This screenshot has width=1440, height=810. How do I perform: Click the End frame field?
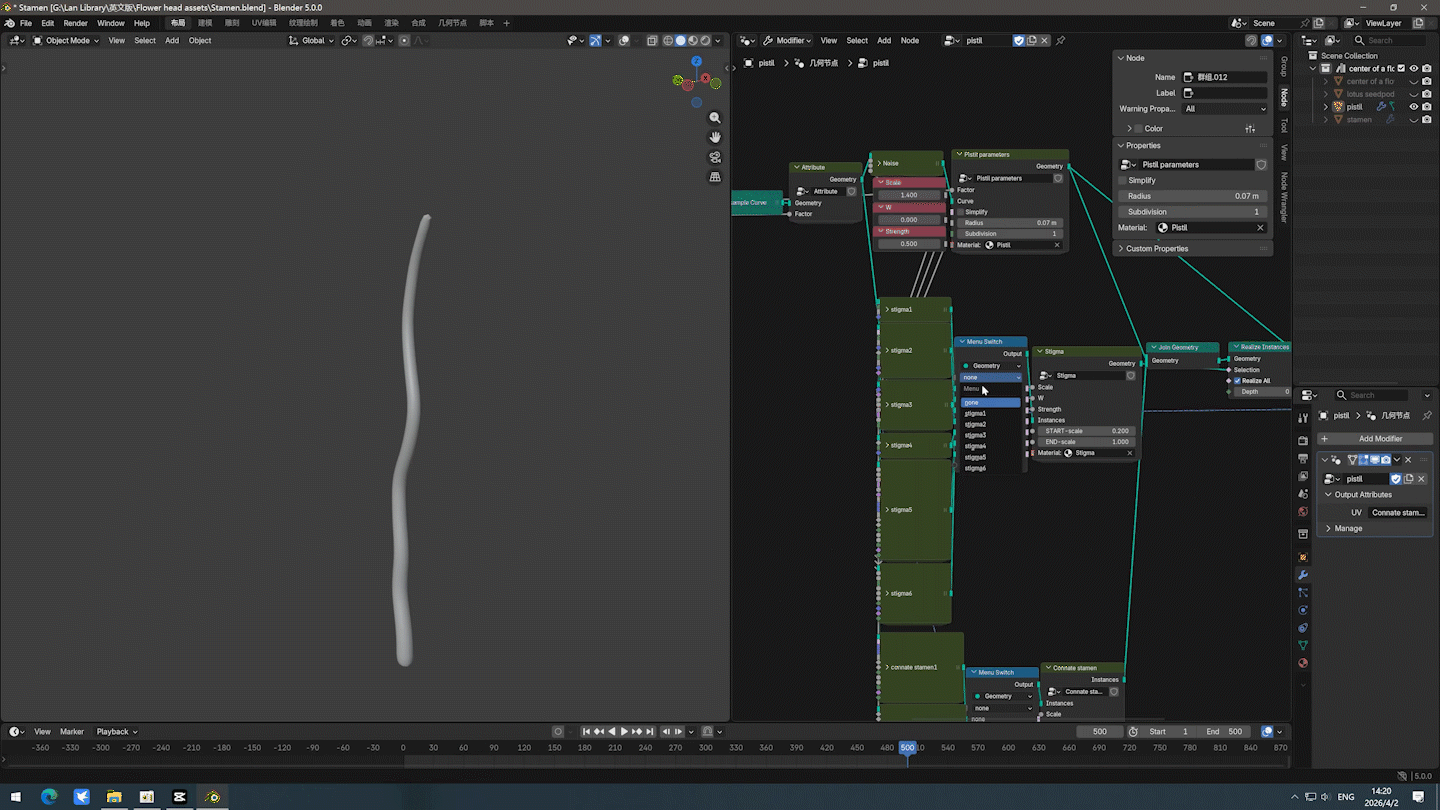[1224, 732]
